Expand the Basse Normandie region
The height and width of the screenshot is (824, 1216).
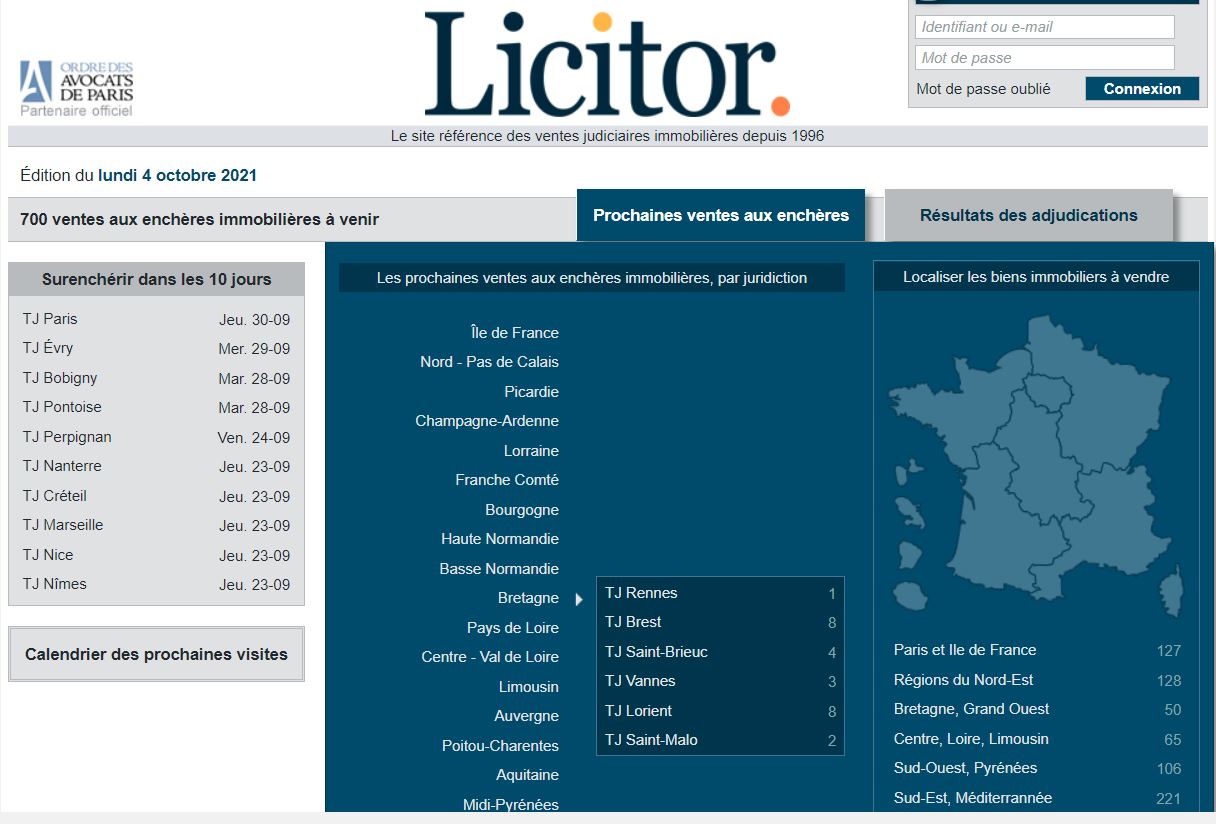499,569
